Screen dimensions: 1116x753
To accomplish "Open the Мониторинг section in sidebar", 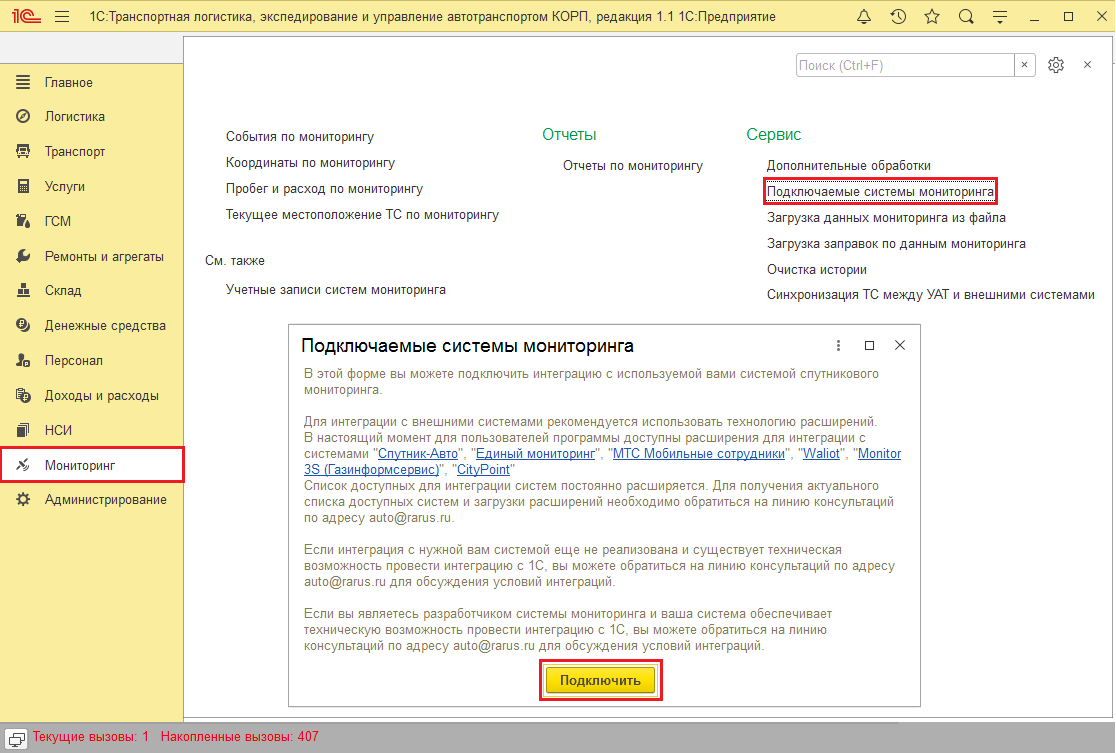I will (80, 465).
